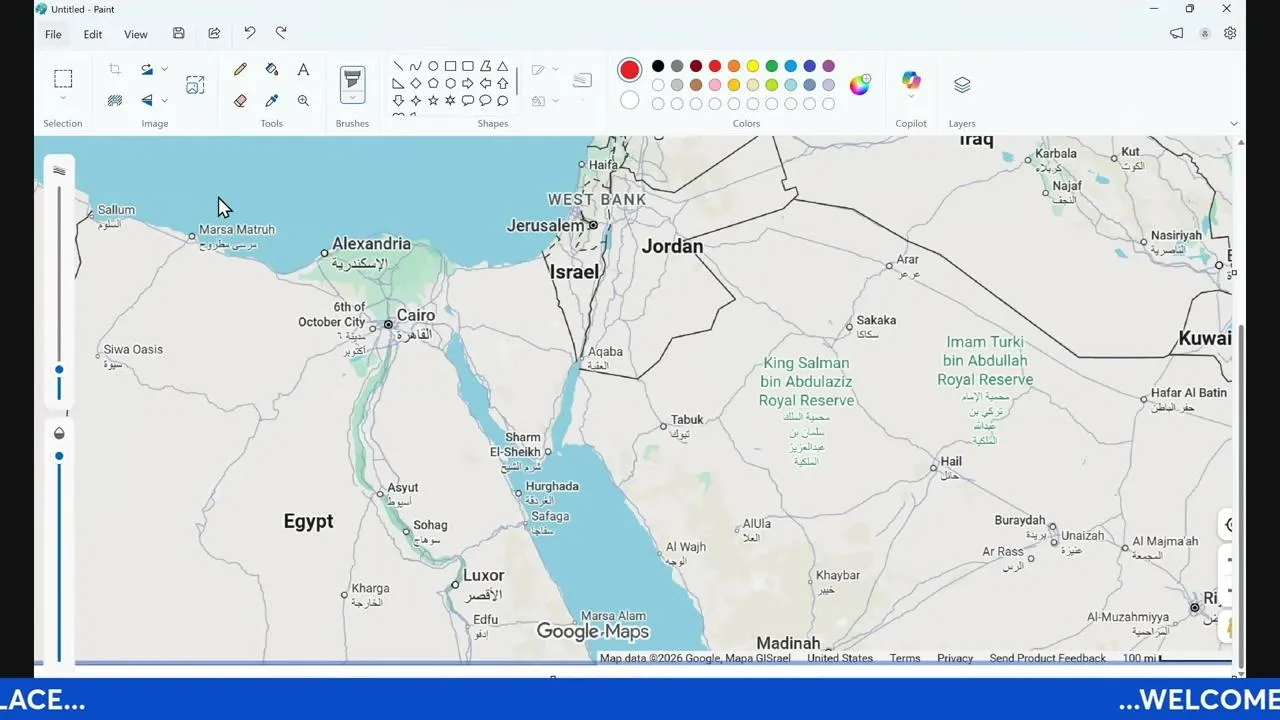Viewport: 1280px width, 720px height.
Task: Select the Eraser tool
Action: pyautogui.click(x=240, y=101)
